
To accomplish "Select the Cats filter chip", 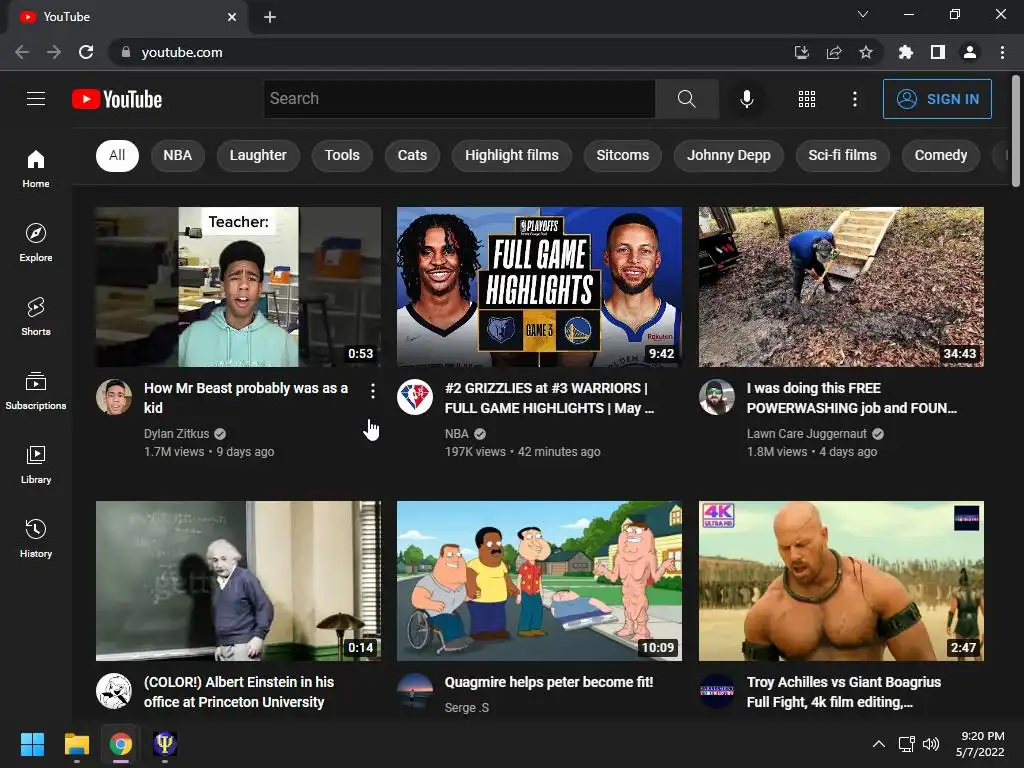I will [x=412, y=155].
